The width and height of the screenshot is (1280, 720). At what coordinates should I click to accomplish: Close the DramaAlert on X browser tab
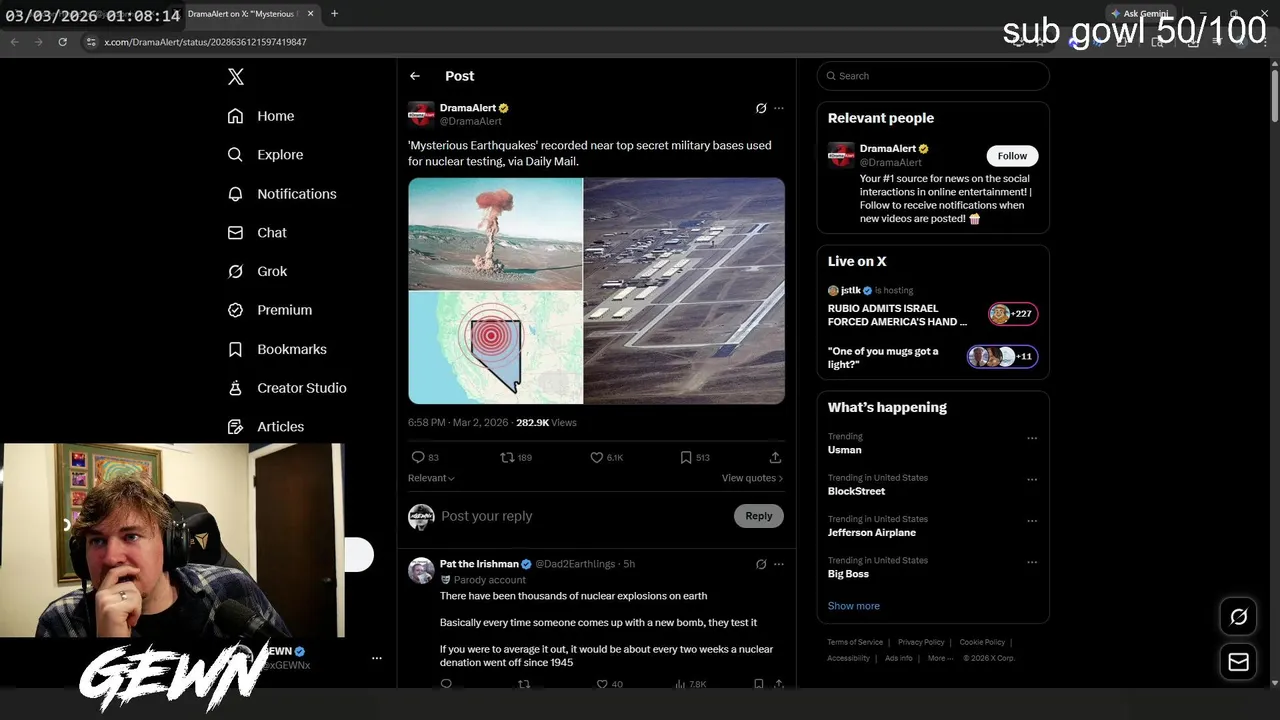click(310, 14)
